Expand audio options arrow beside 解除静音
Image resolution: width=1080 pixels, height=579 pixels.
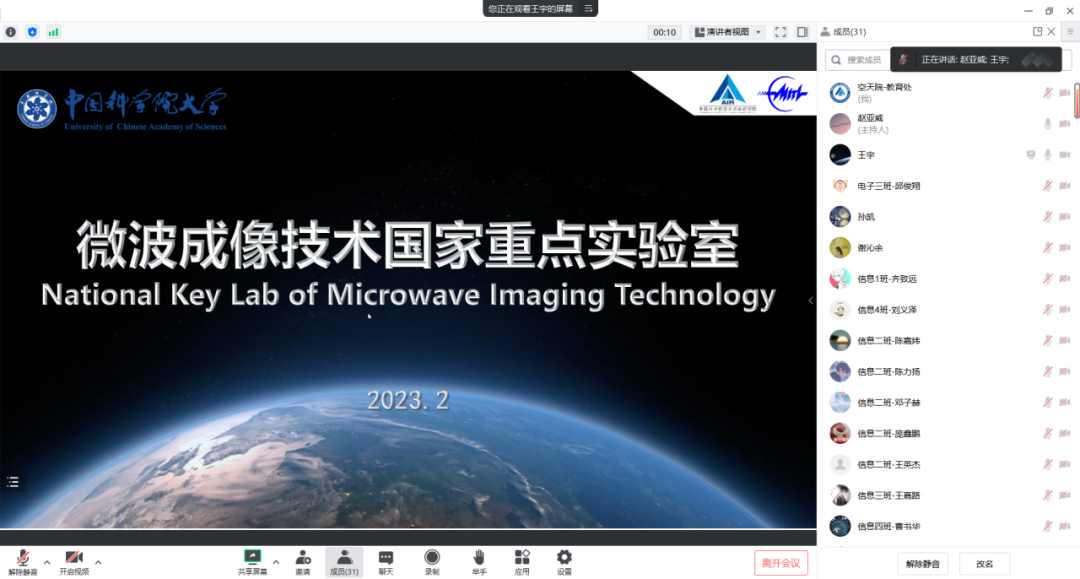click(47, 562)
